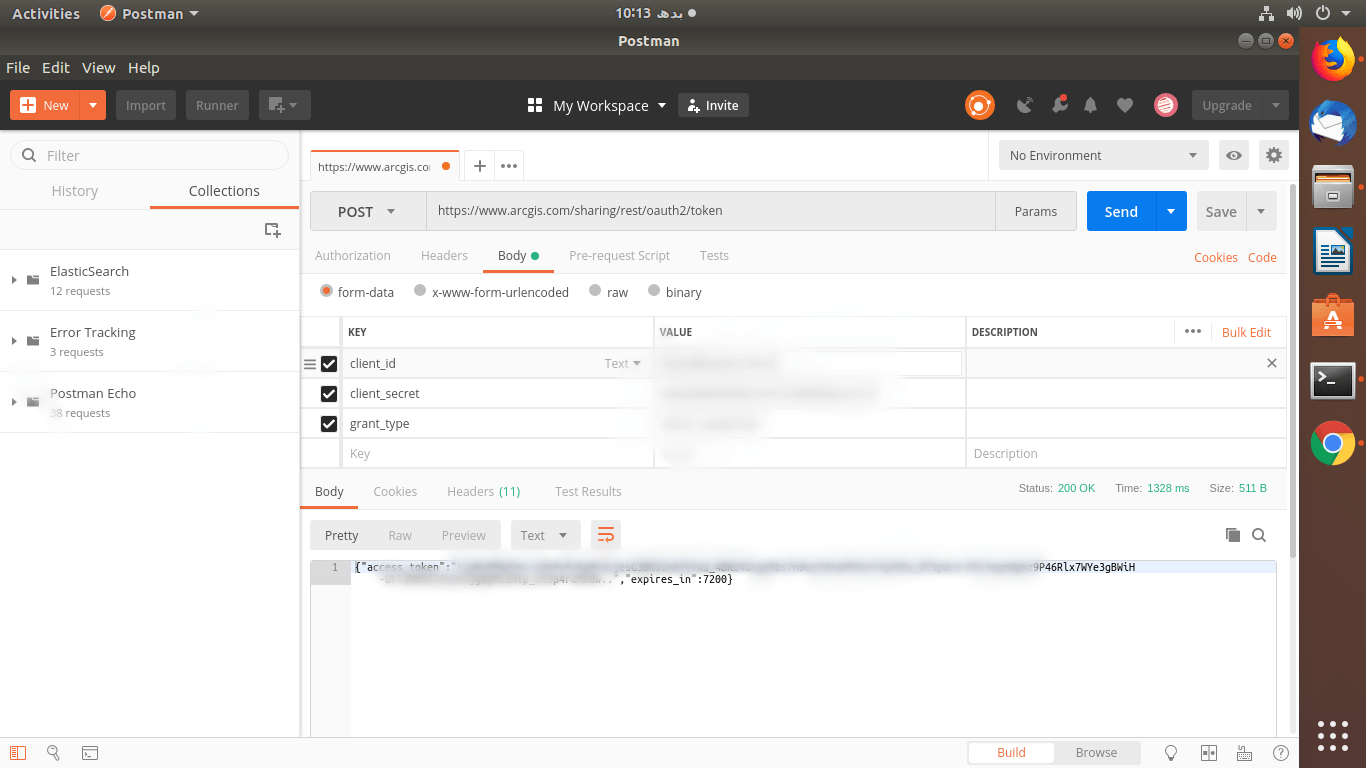Image resolution: width=1366 pixels, height=768 pixels.
Task: Copy response to clipboard icon
Action: coord(1232,535)
